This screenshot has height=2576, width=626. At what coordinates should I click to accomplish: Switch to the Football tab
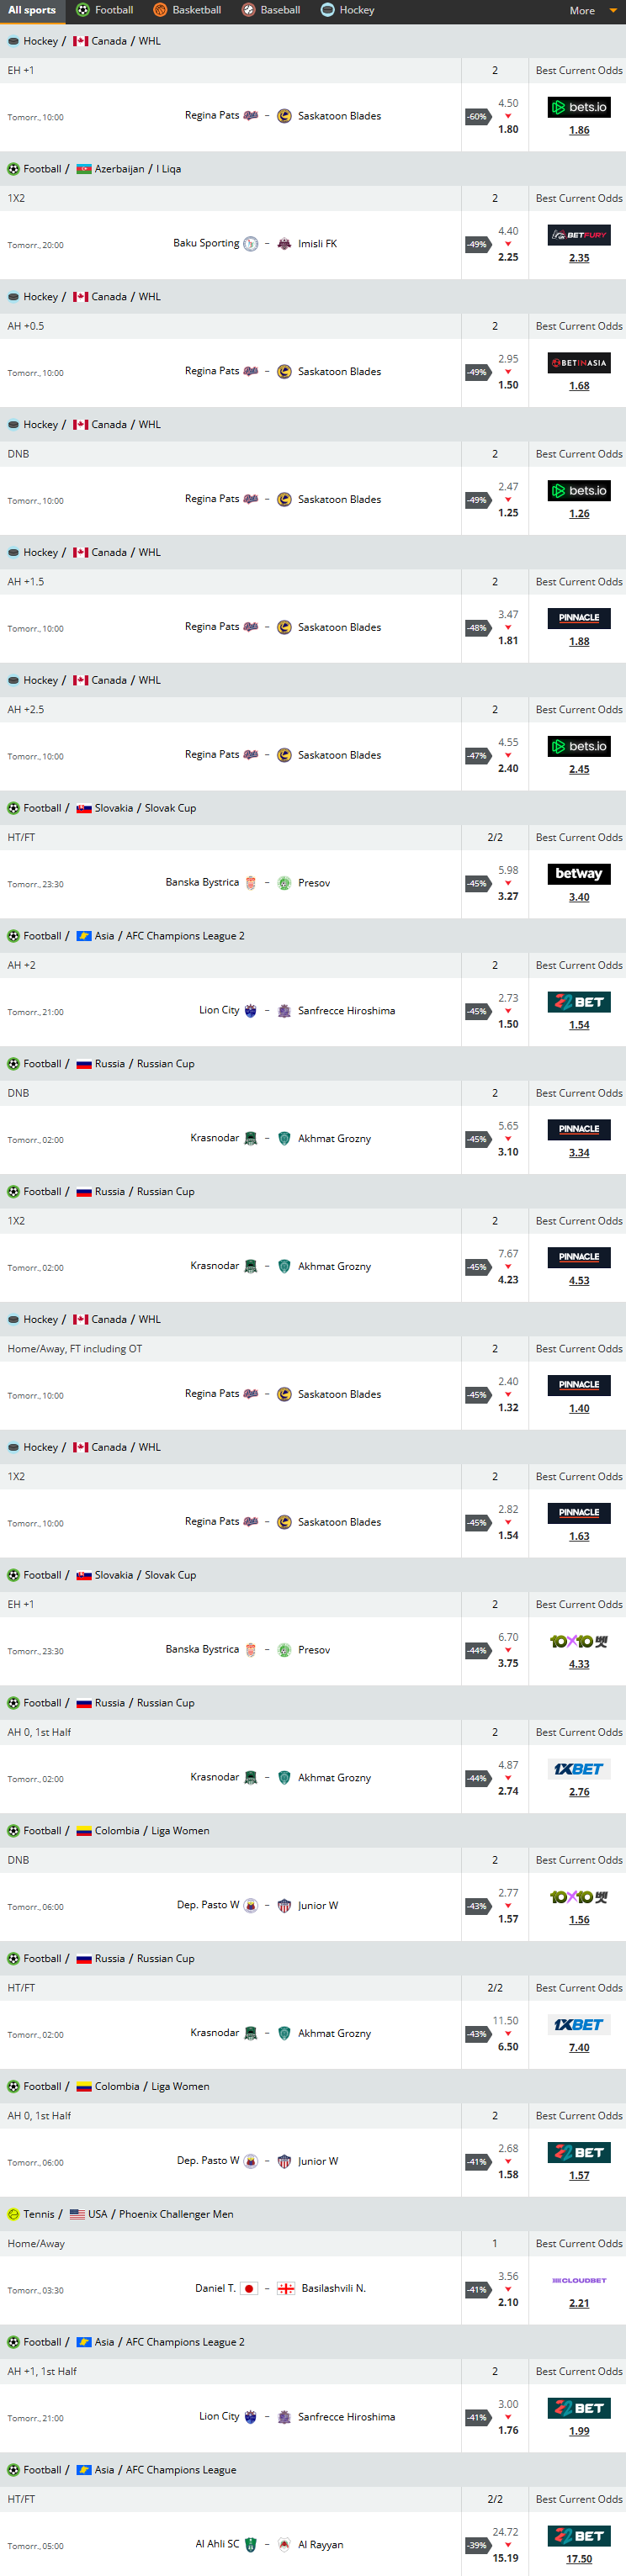[104, 11]
